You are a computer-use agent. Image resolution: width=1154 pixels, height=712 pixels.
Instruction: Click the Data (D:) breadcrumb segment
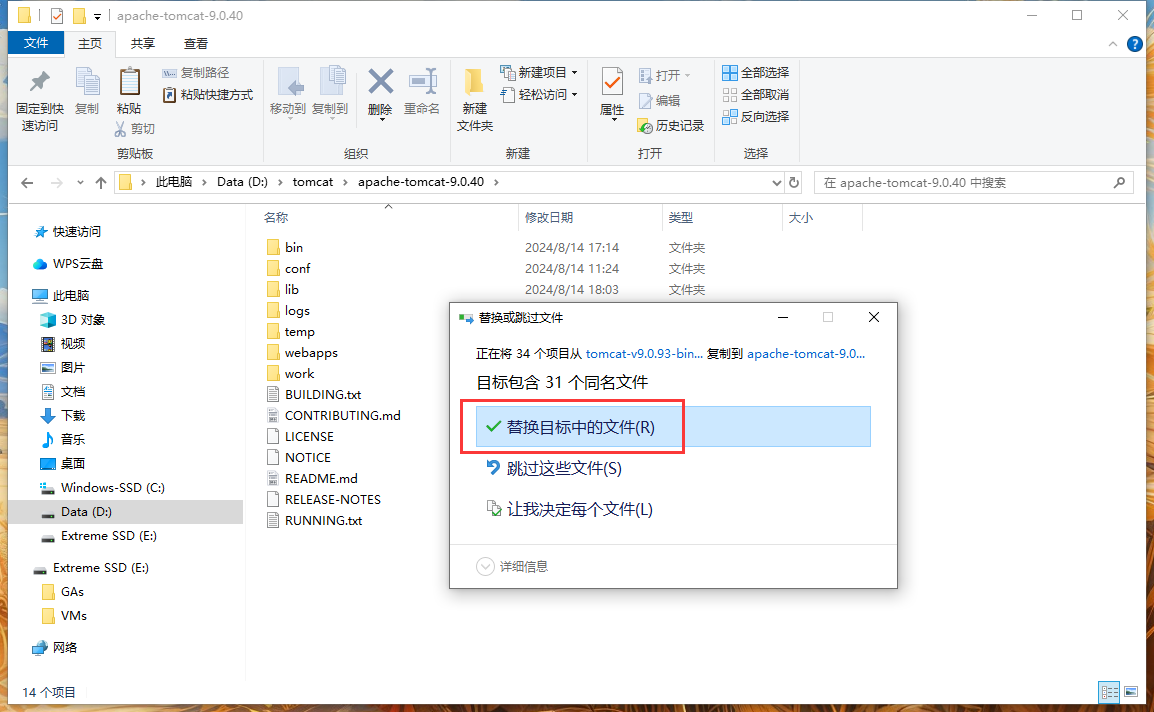242,182
